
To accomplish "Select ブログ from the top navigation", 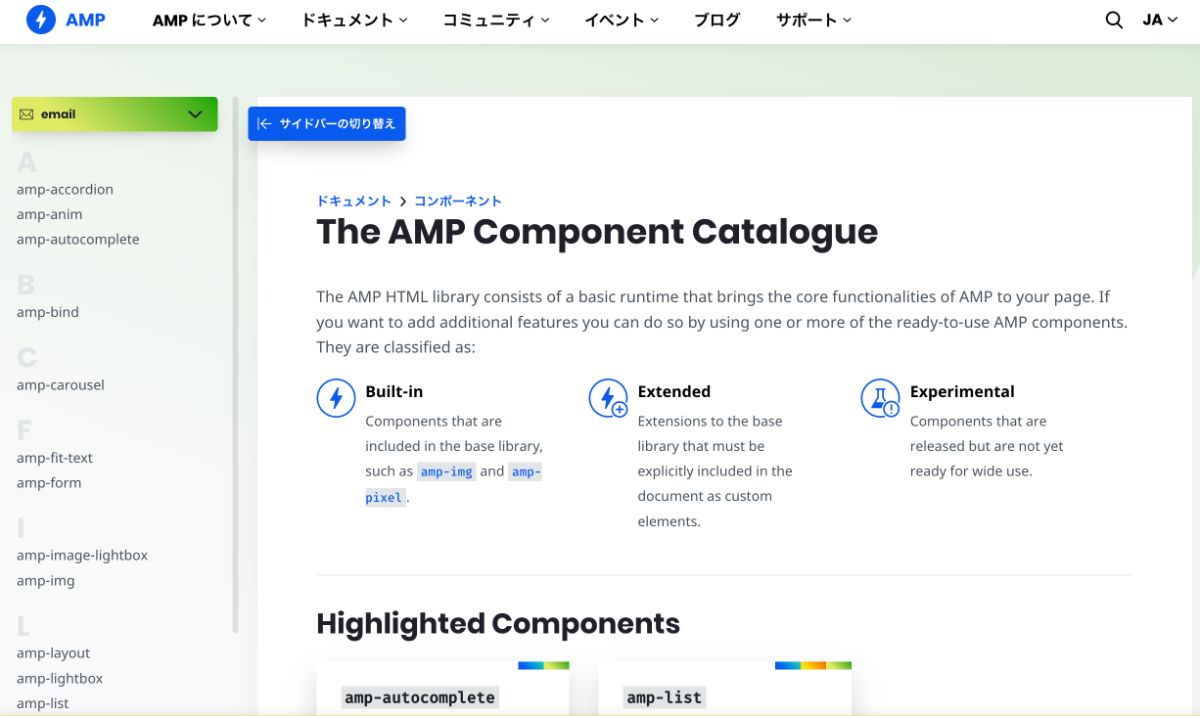I will pos(716,19).
